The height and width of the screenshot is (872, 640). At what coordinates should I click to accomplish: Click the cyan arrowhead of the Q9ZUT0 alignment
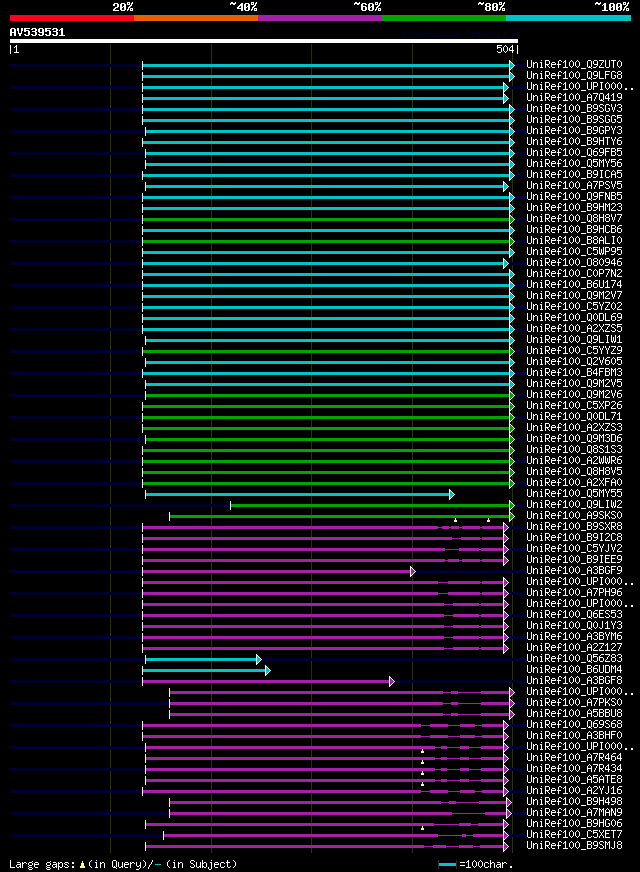[512, 66]
